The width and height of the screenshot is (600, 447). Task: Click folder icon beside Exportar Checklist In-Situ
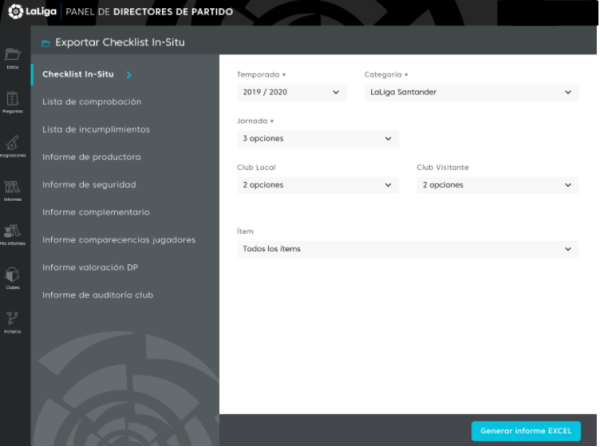[x=45, y=44]
